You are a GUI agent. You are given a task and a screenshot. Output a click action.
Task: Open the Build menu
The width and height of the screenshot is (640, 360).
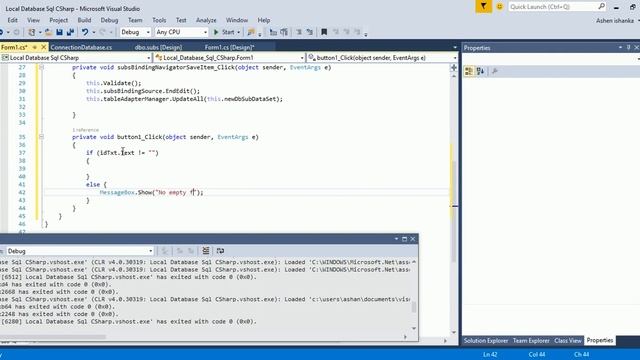tap(84, 20)
